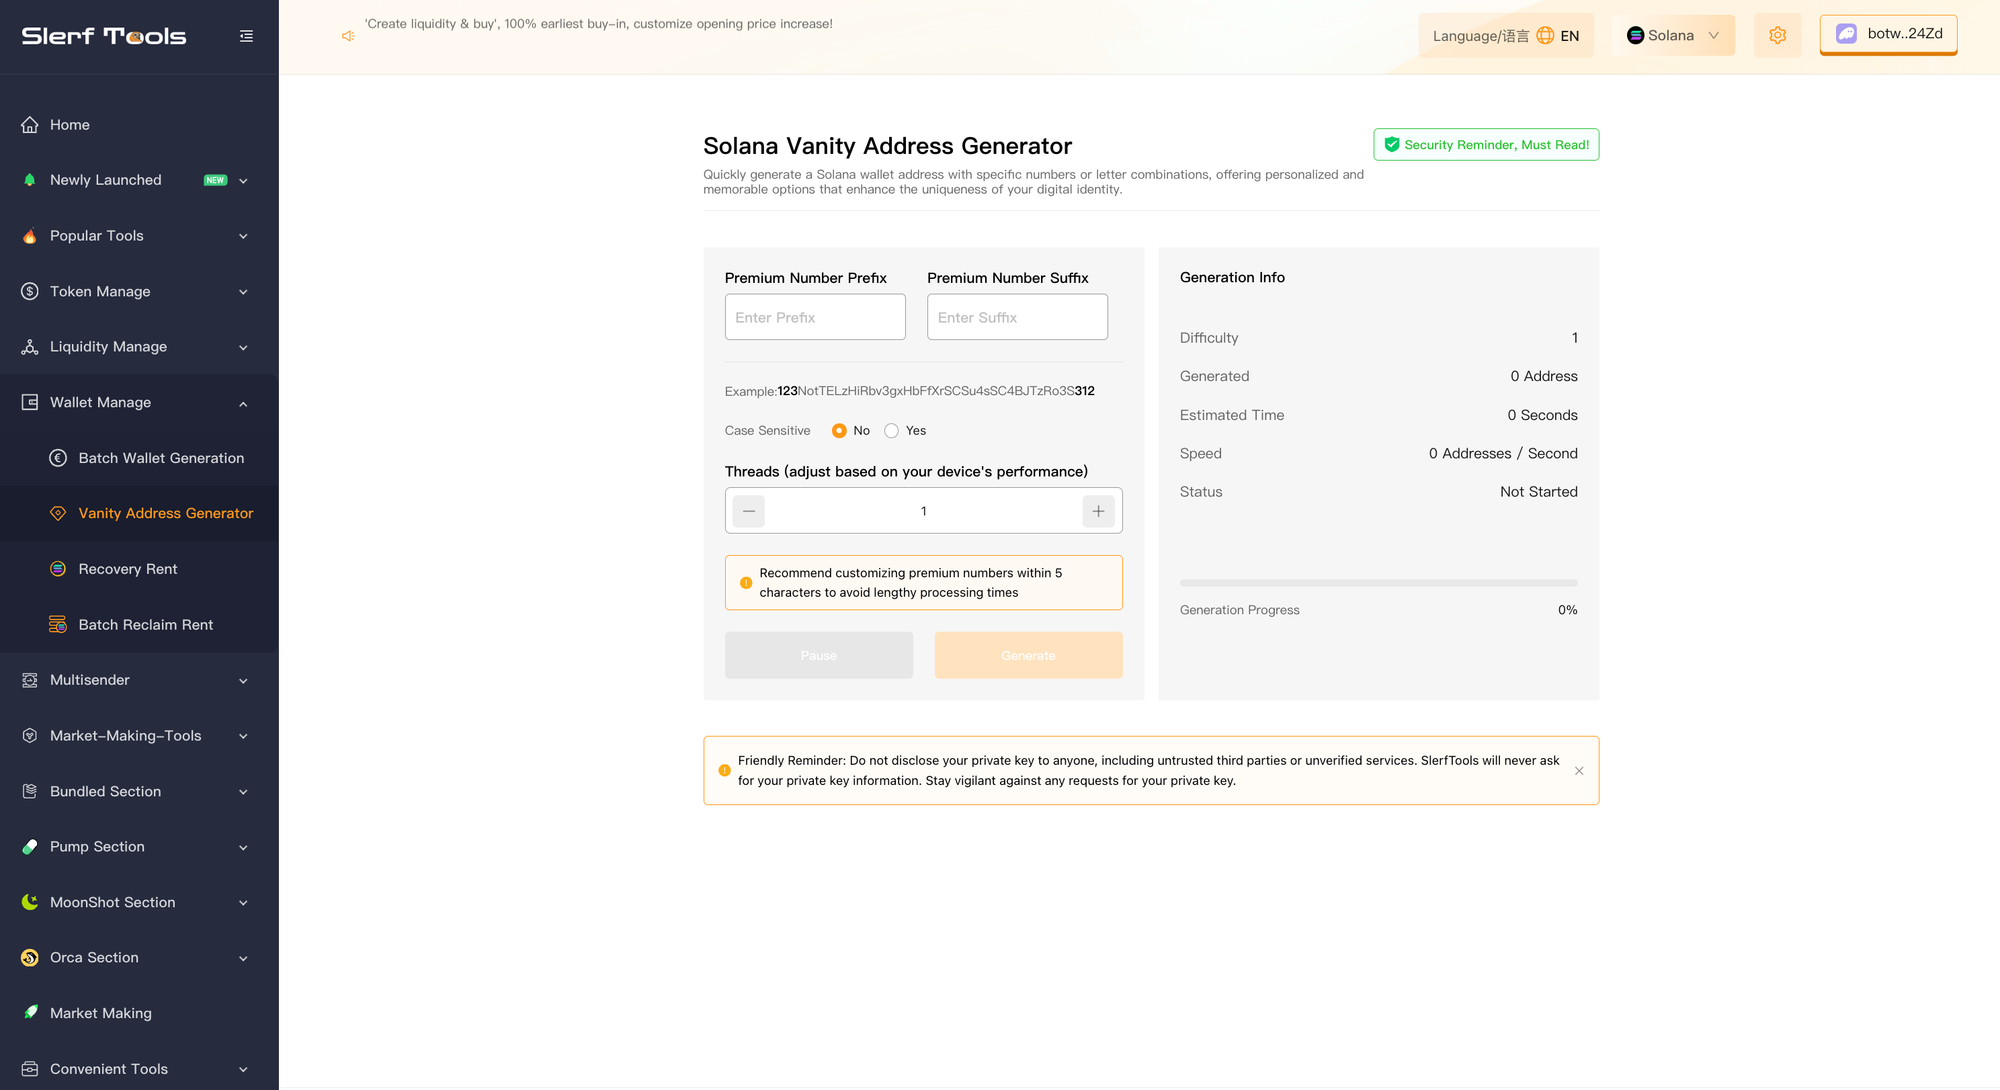Image resolution: width=2000 pixels, height=1090 pixels.
Task: Click the Enter Prefix input field
Action: 815,317
